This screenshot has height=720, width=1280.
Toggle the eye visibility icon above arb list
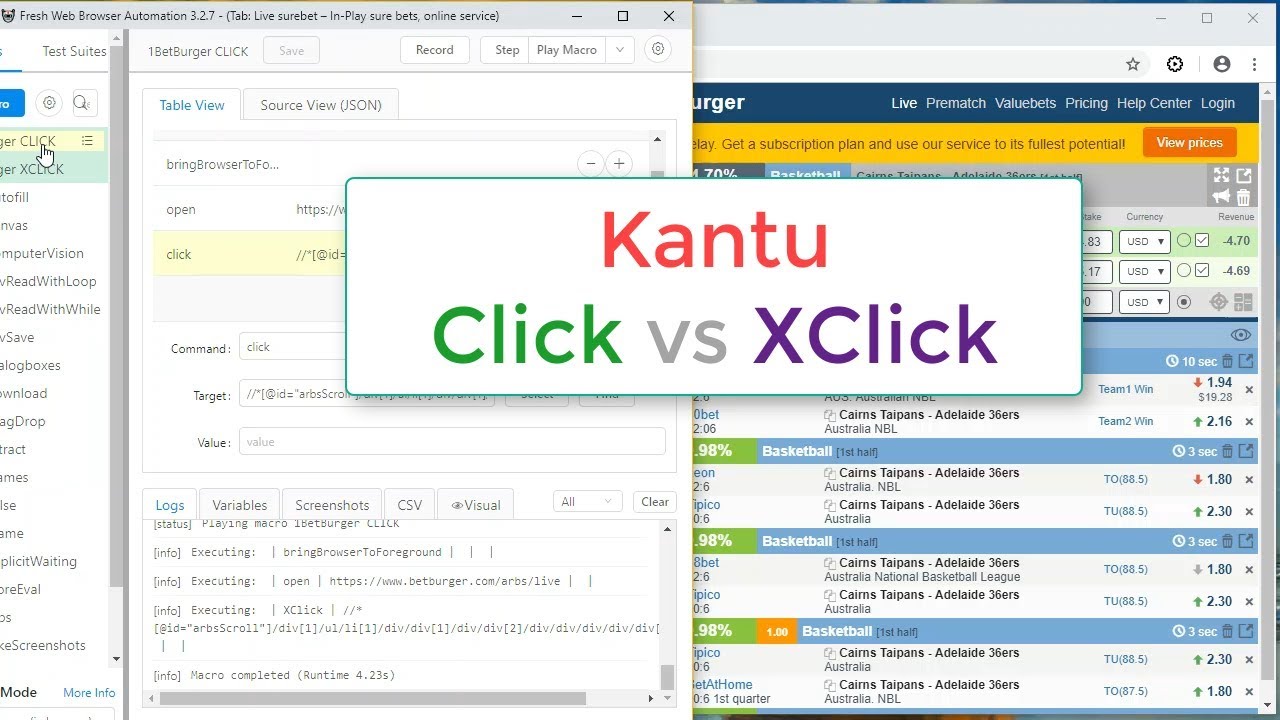[x=1241, y=335]
